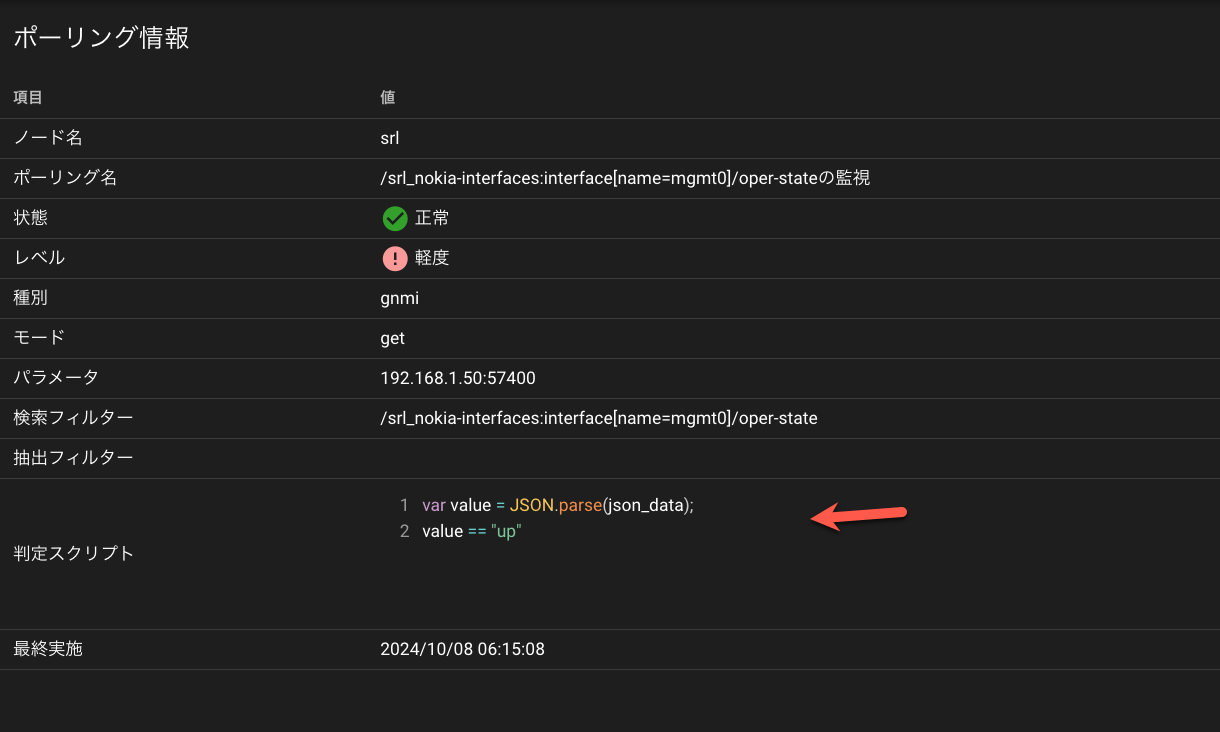
Task: Select the 2024/10/08 06:15:08 timestamp
Action: [462, 649]
